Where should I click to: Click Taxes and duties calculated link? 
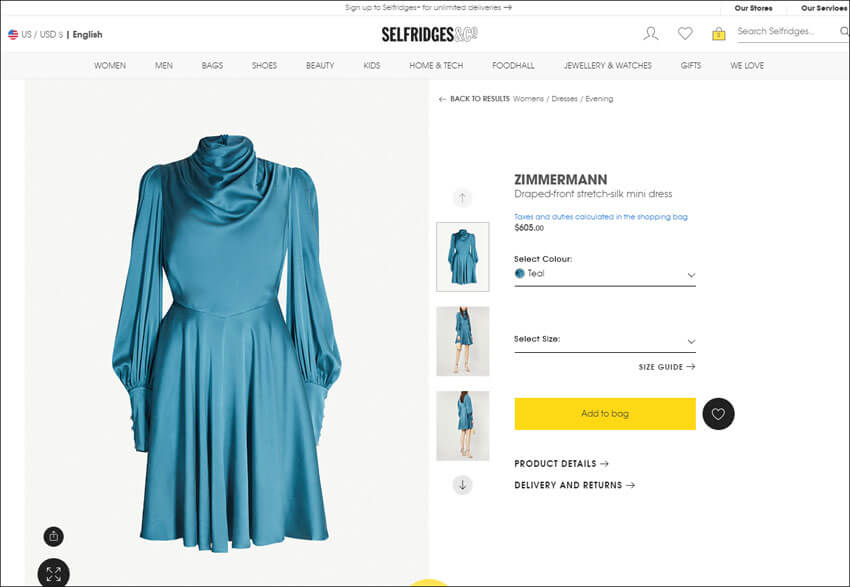click(x=601, y=217)
